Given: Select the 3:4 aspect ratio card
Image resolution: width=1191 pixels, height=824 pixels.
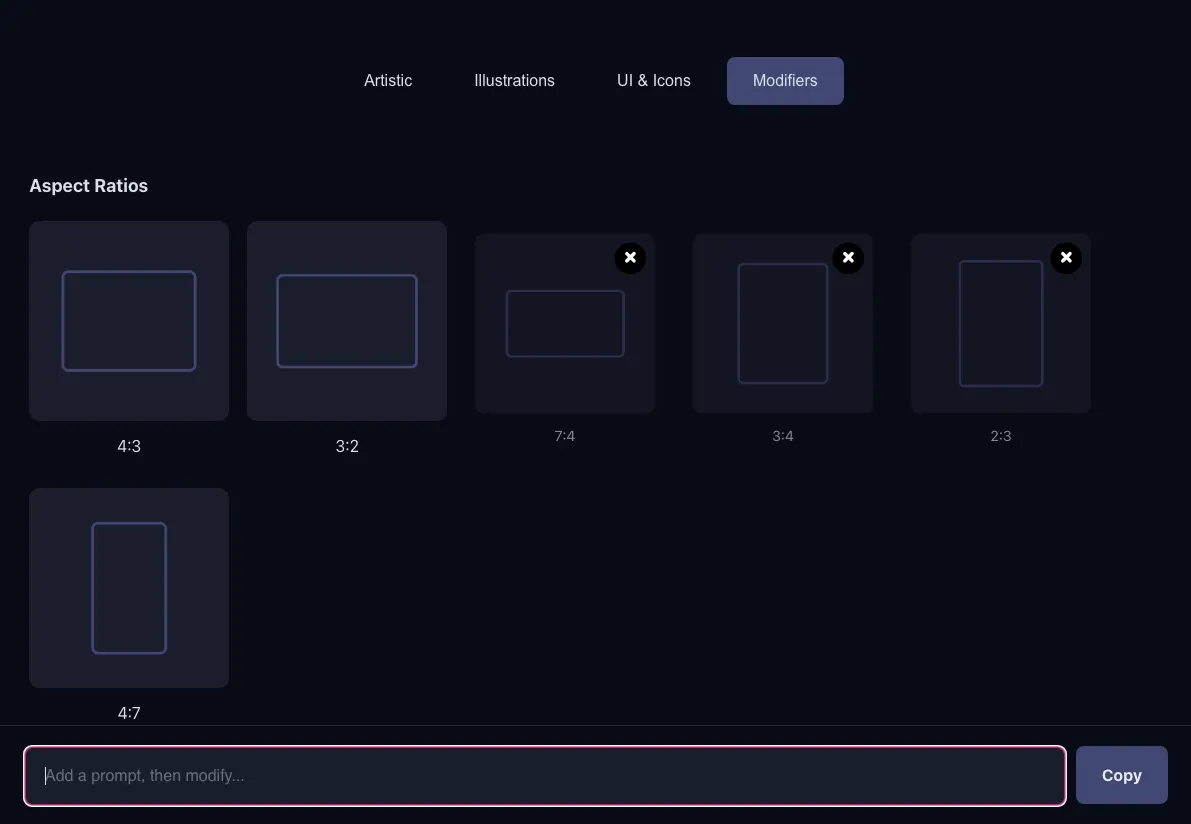Looking at the screenshot, I should [783, 324].
